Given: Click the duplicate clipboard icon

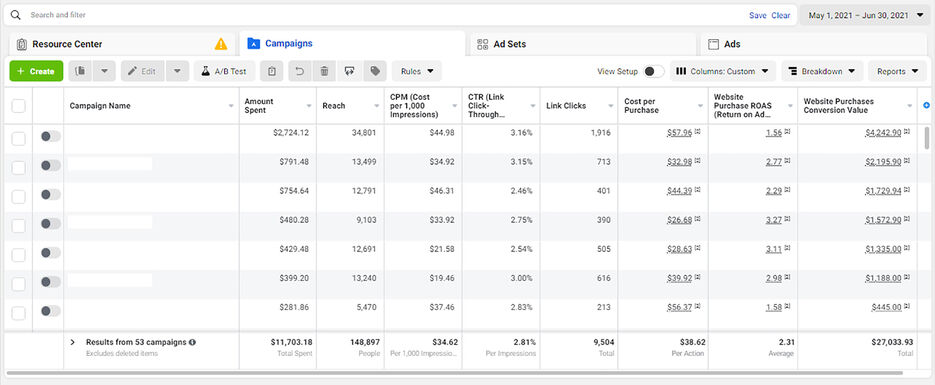Looking at the screenshot, I should coord(272,72).
